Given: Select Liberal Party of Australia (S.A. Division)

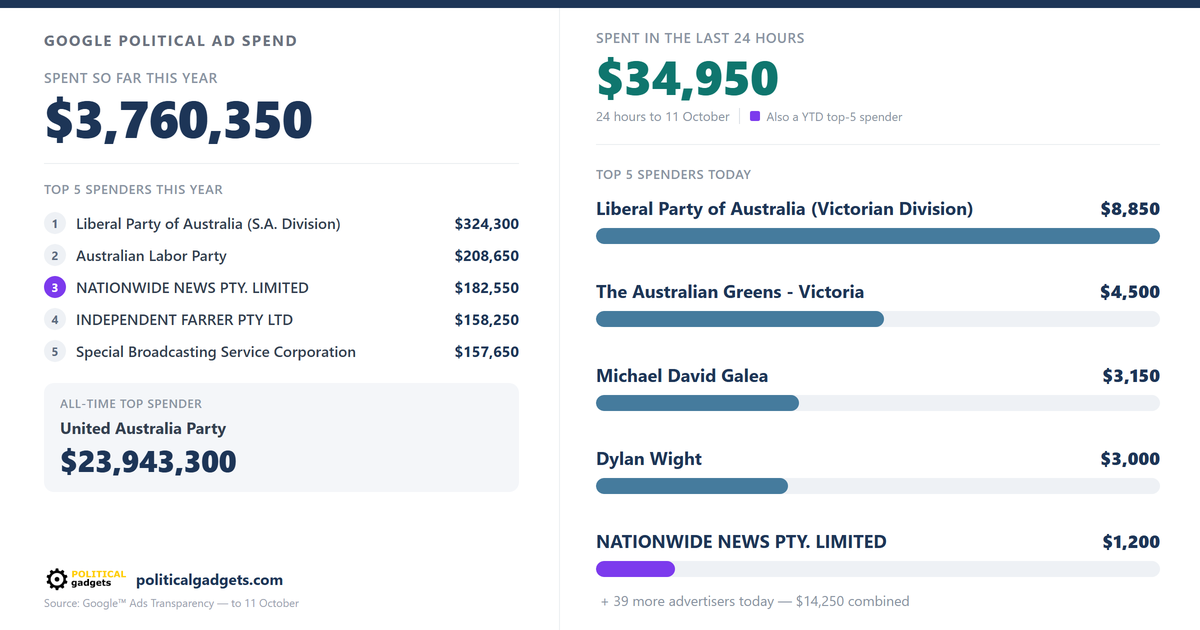Looking at the screenshot, I should 208,224.
